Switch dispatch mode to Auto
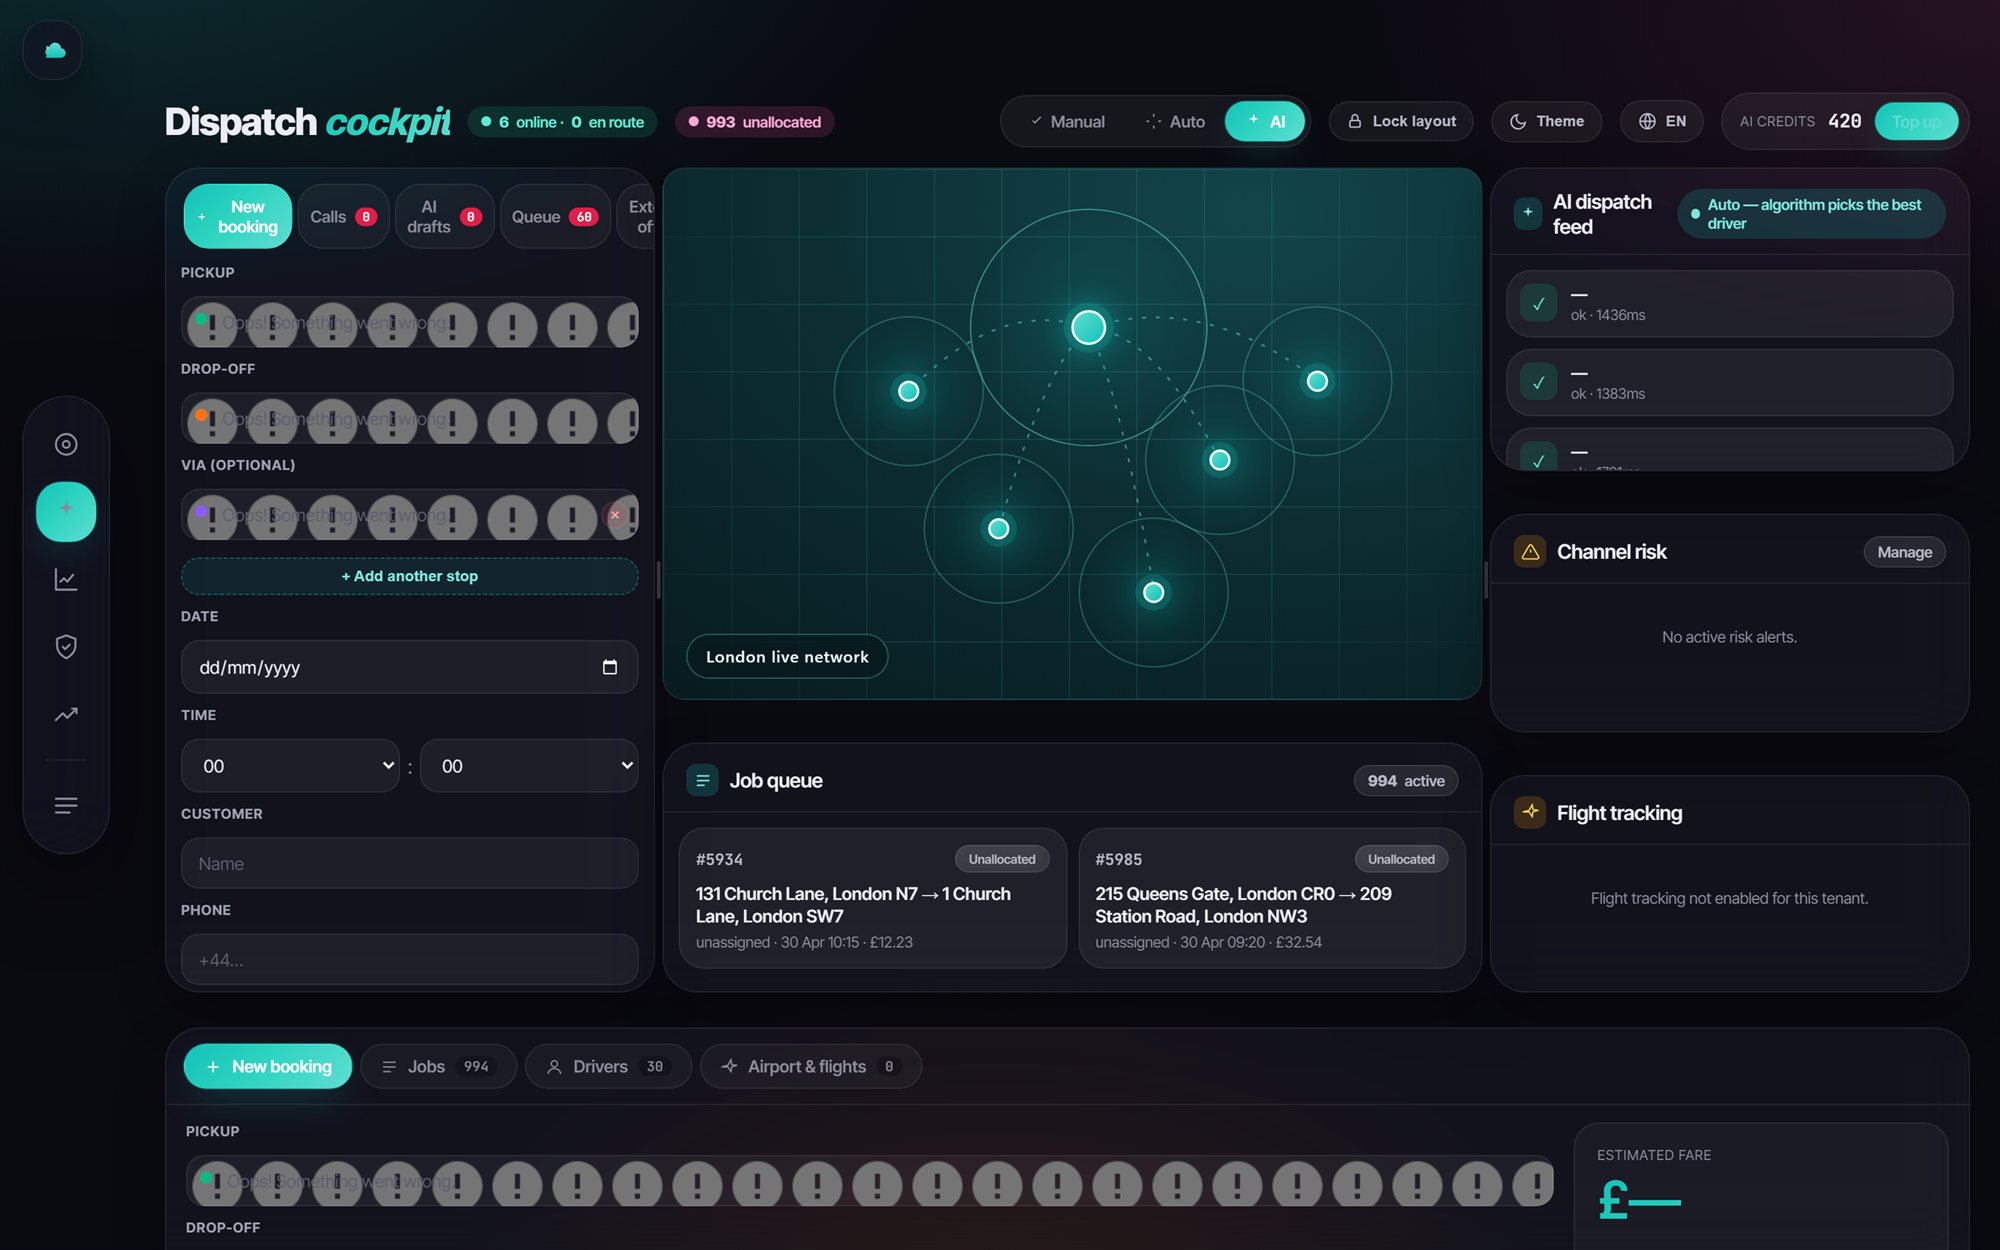Screen dimensions: 2000x1250 pos(1175,121)
